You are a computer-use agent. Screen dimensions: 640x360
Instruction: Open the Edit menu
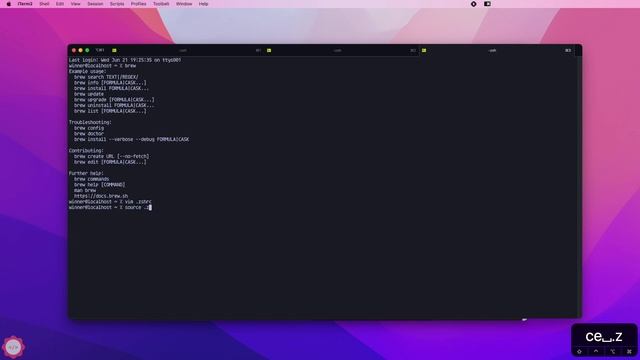point(60,4)
